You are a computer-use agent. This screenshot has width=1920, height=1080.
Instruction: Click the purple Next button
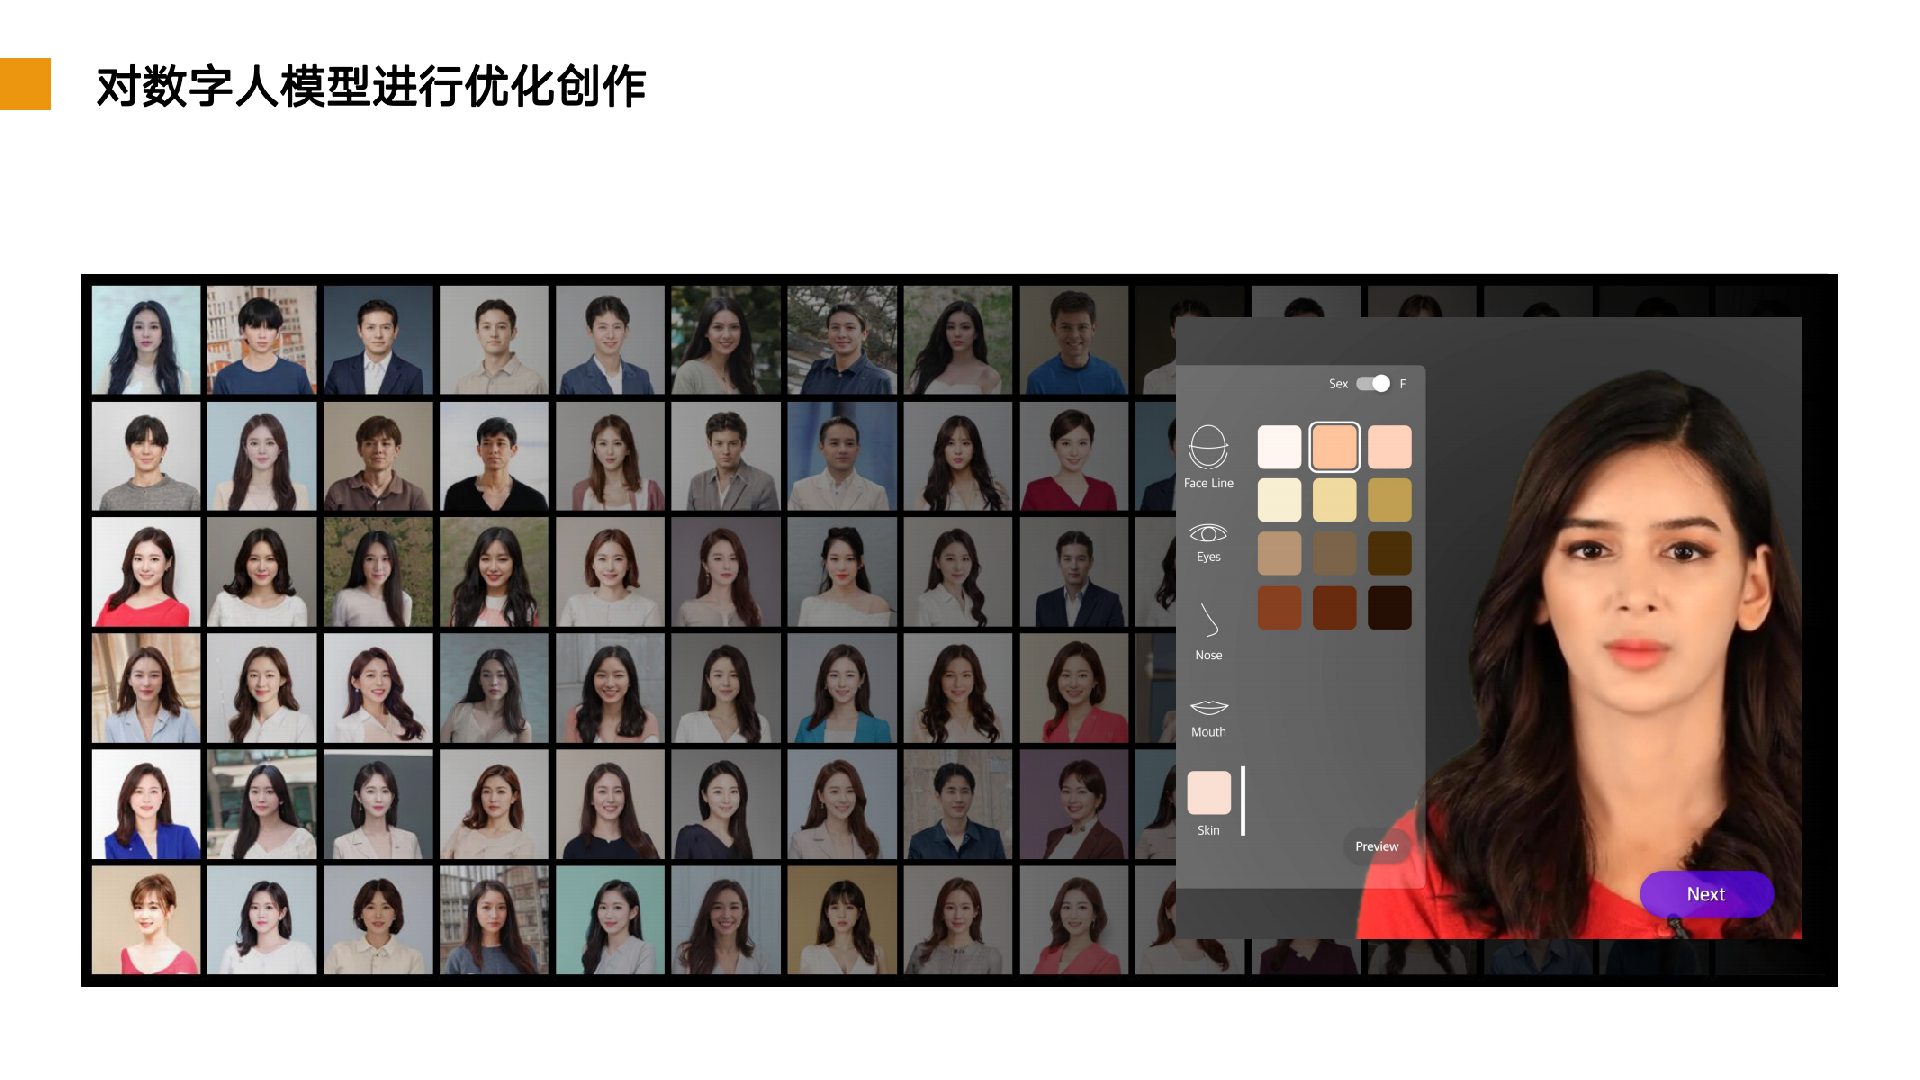[1706, 894]
